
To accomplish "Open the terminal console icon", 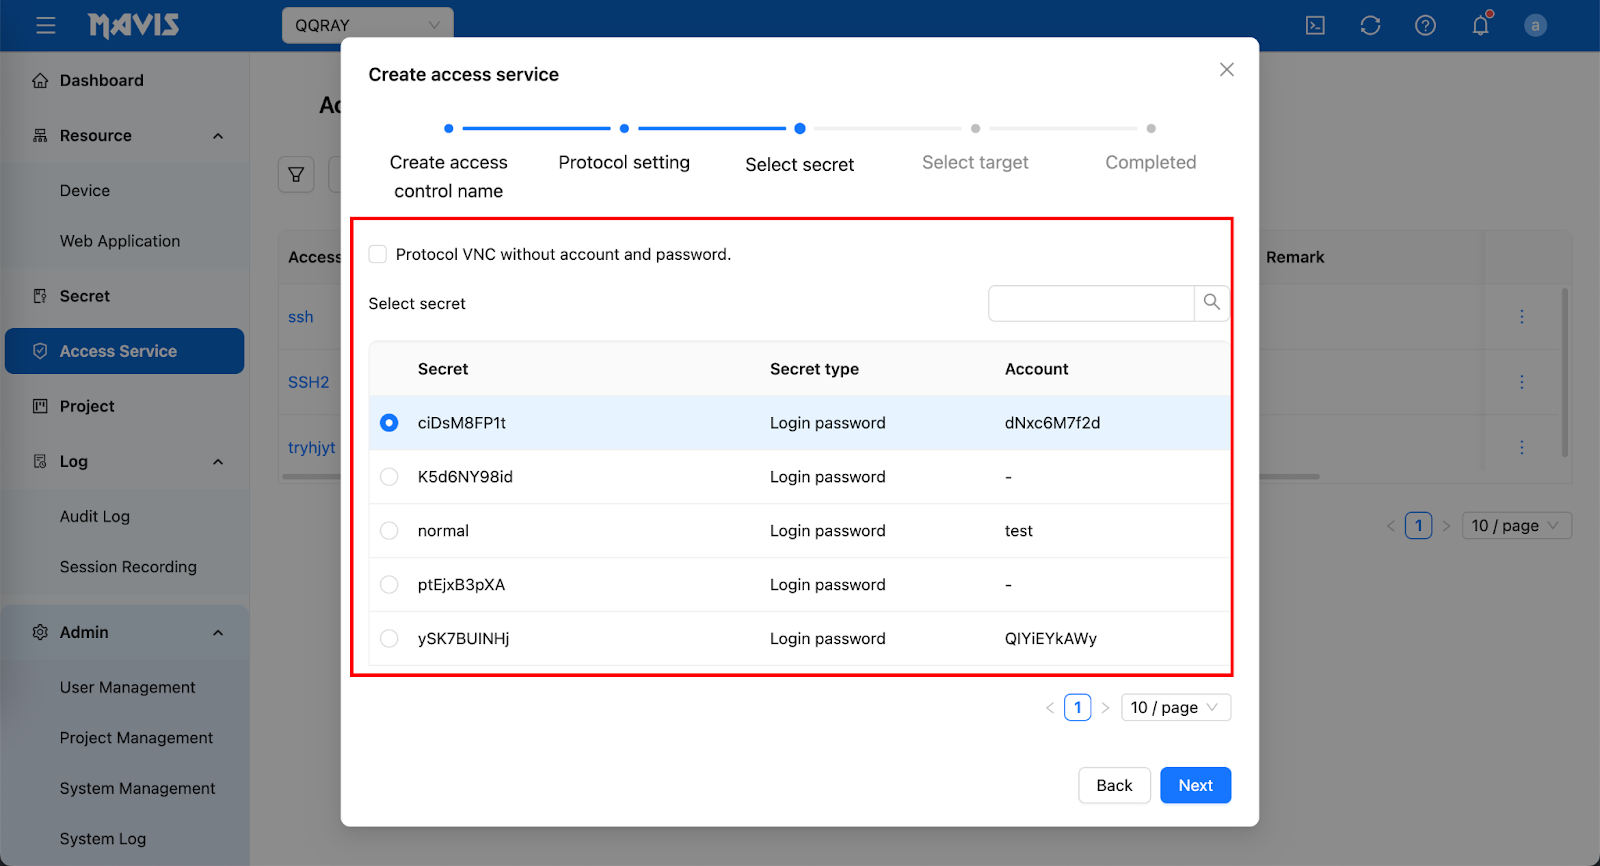I will pos(1315,26).
